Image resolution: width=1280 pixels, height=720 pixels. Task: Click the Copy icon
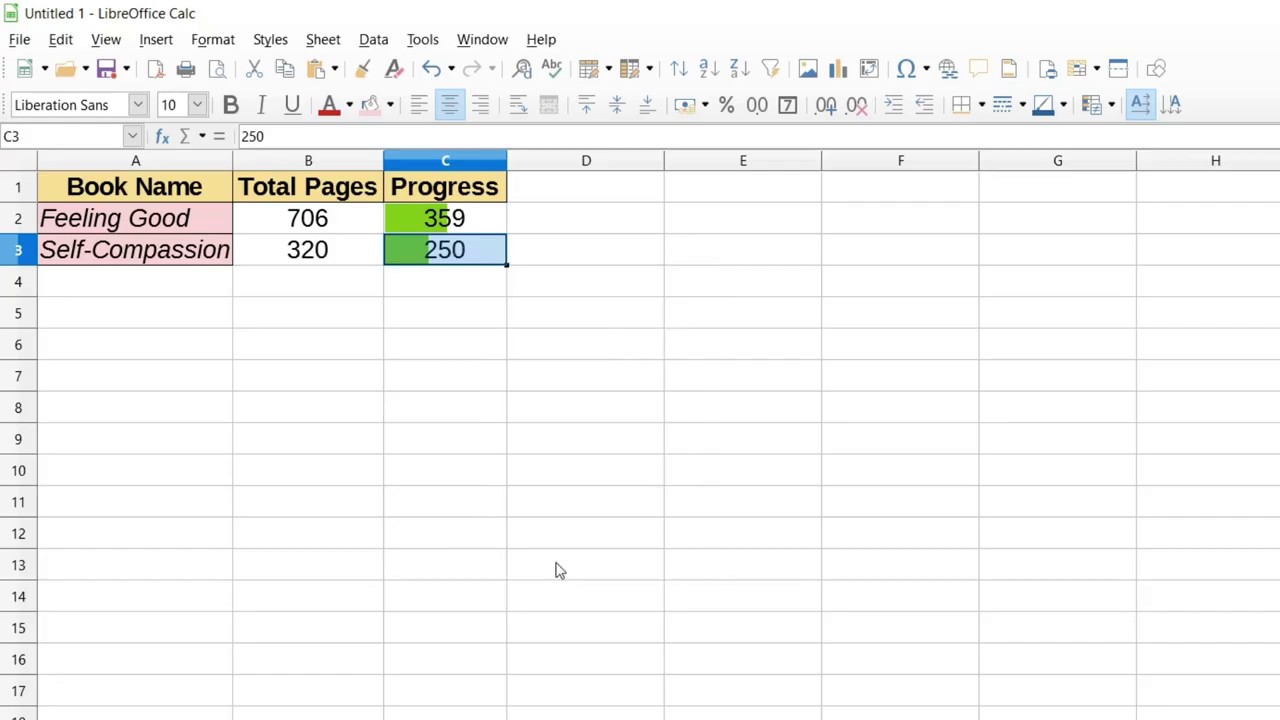pyautogui.click(x=285, y=69)
